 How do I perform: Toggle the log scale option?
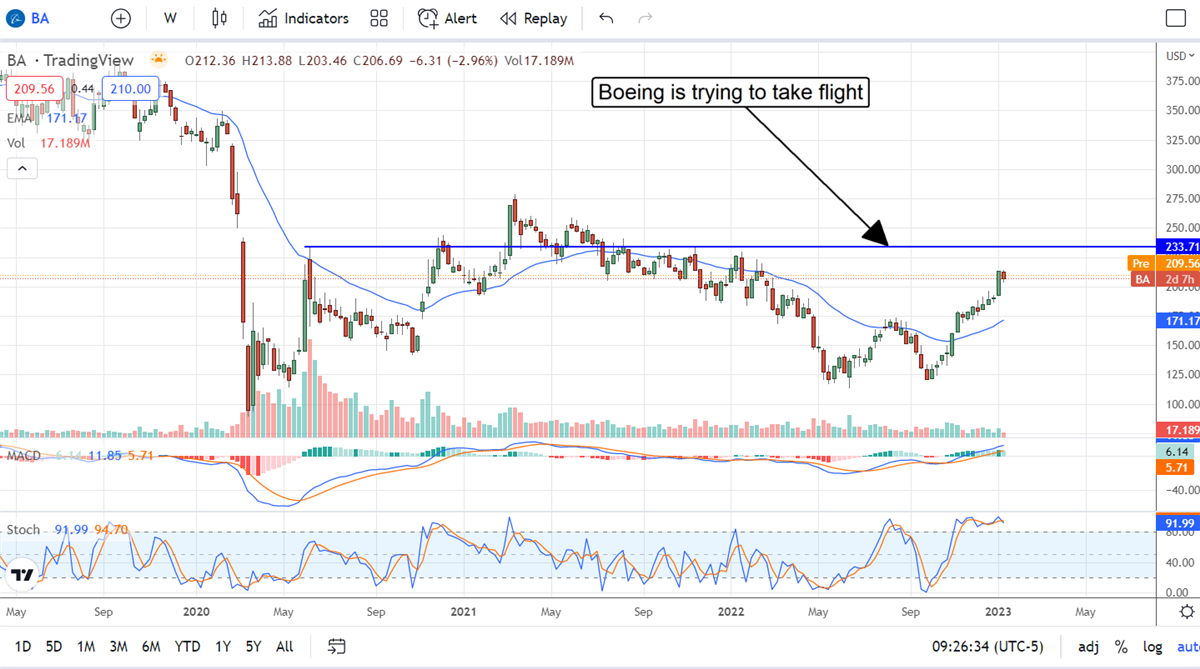(1152, 646)
